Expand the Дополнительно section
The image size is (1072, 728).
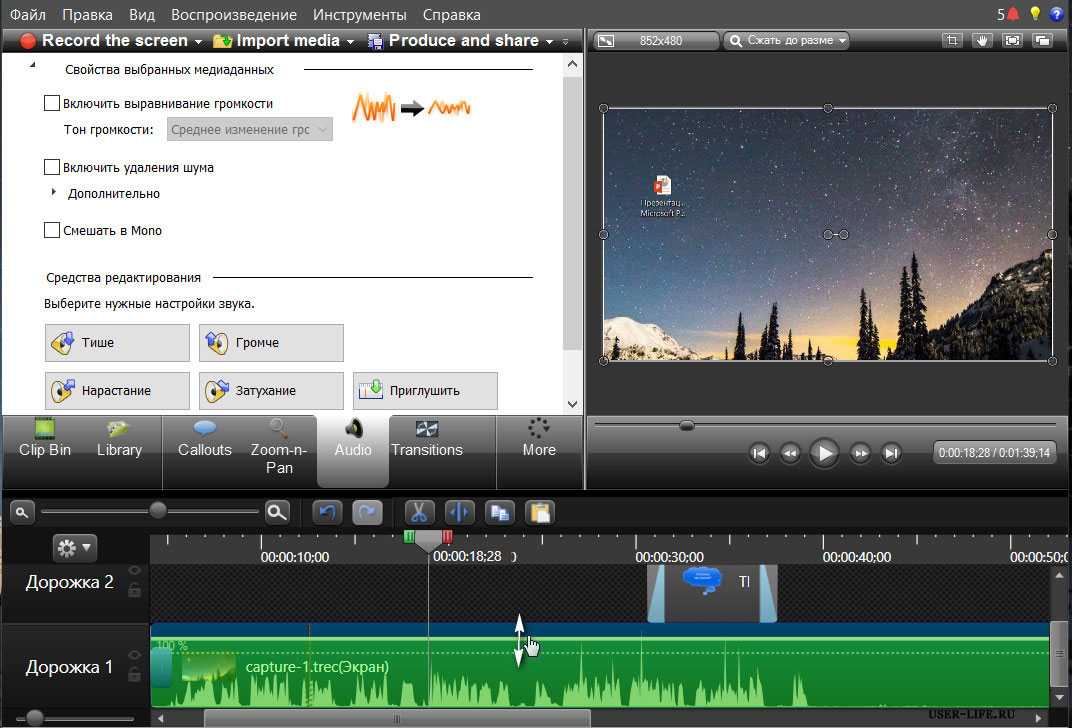pos(54,193)
